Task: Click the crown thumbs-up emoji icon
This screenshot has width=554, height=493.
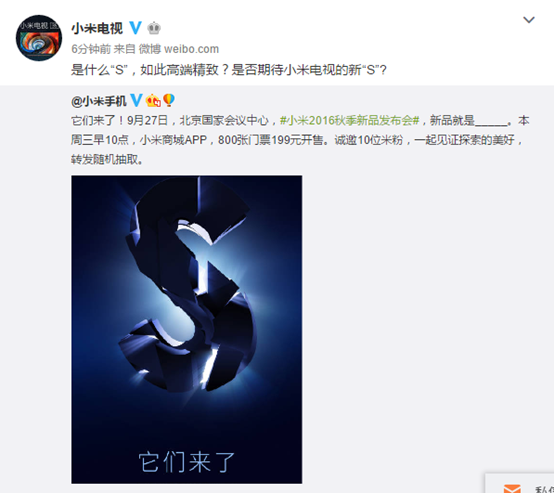Action: [153, 101]
